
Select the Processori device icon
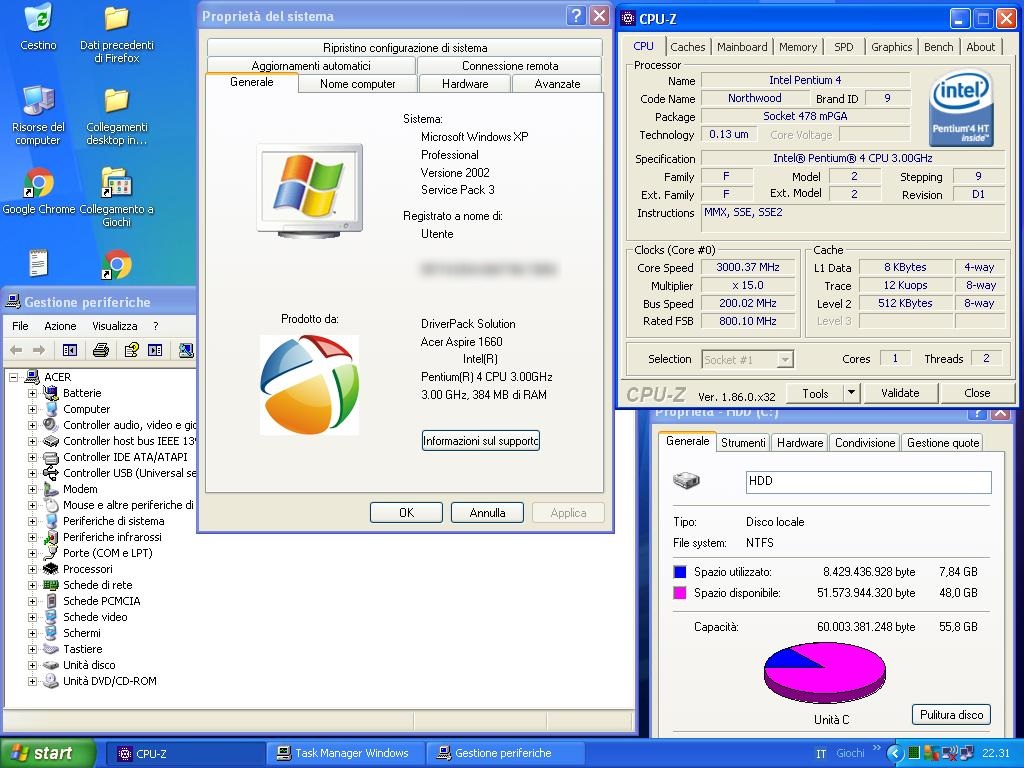coord(50,569)
